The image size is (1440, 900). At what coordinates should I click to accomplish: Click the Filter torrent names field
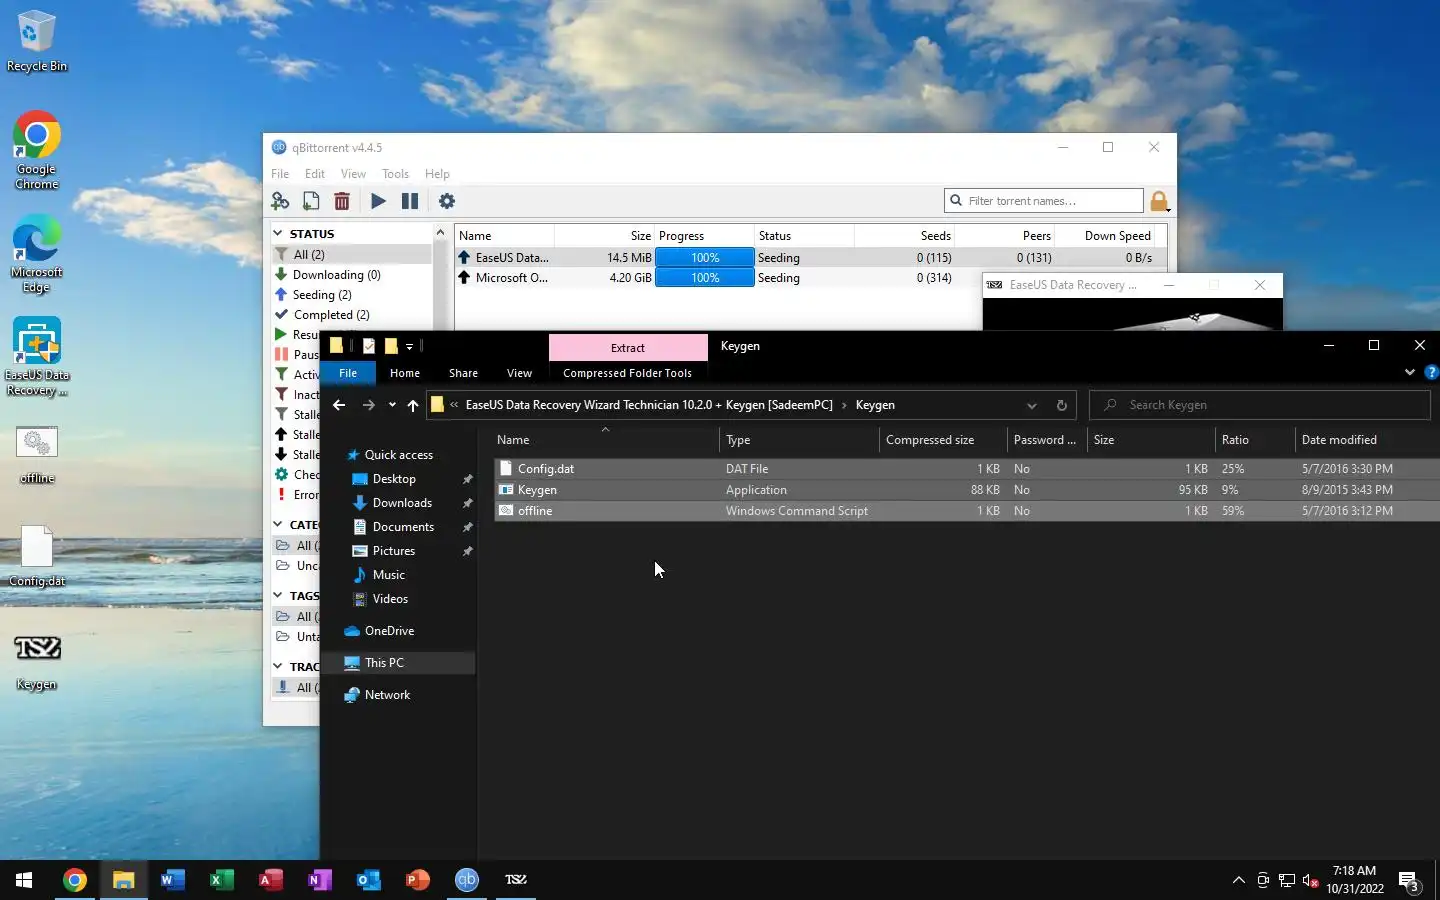1044,201
